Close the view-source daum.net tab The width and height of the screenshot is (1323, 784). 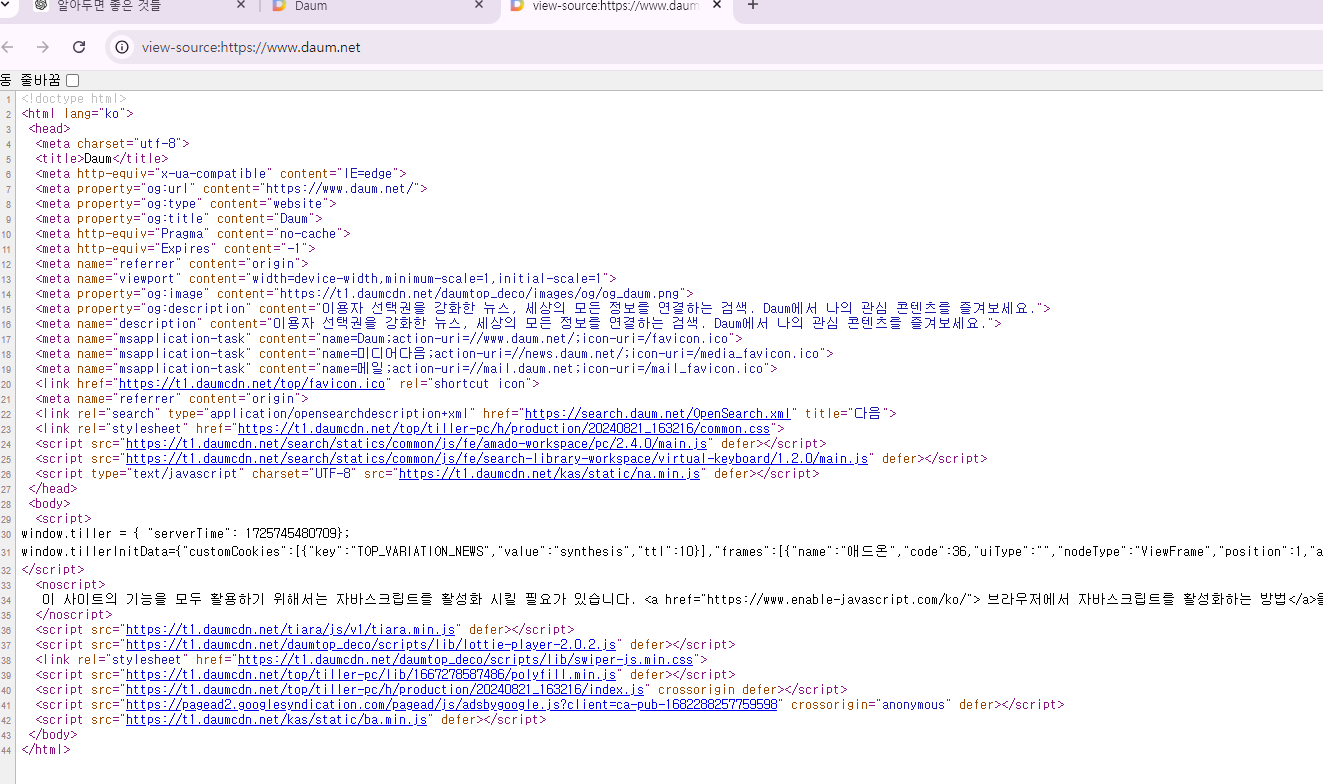pyautogui.click(x=717, y=5)
